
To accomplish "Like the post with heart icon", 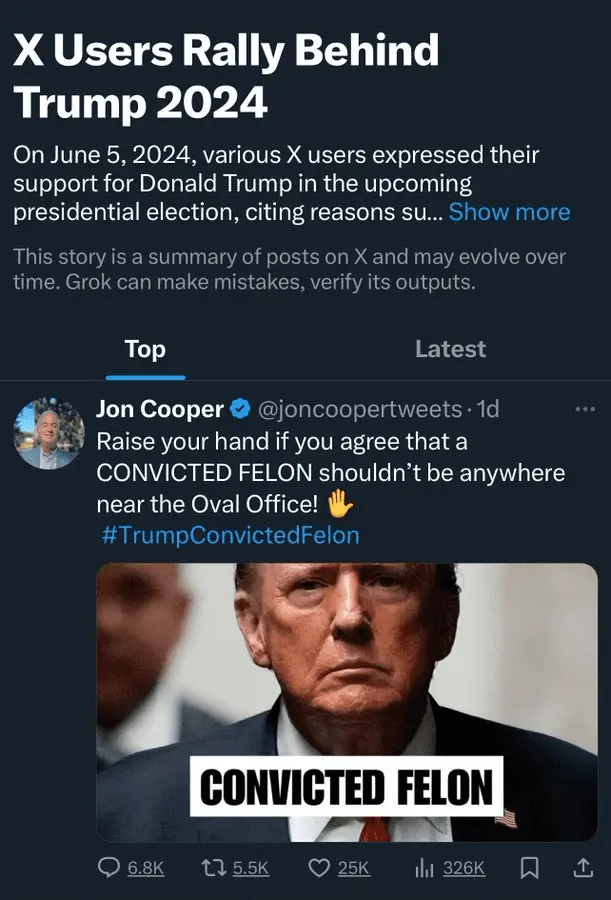I will [318, 868].
